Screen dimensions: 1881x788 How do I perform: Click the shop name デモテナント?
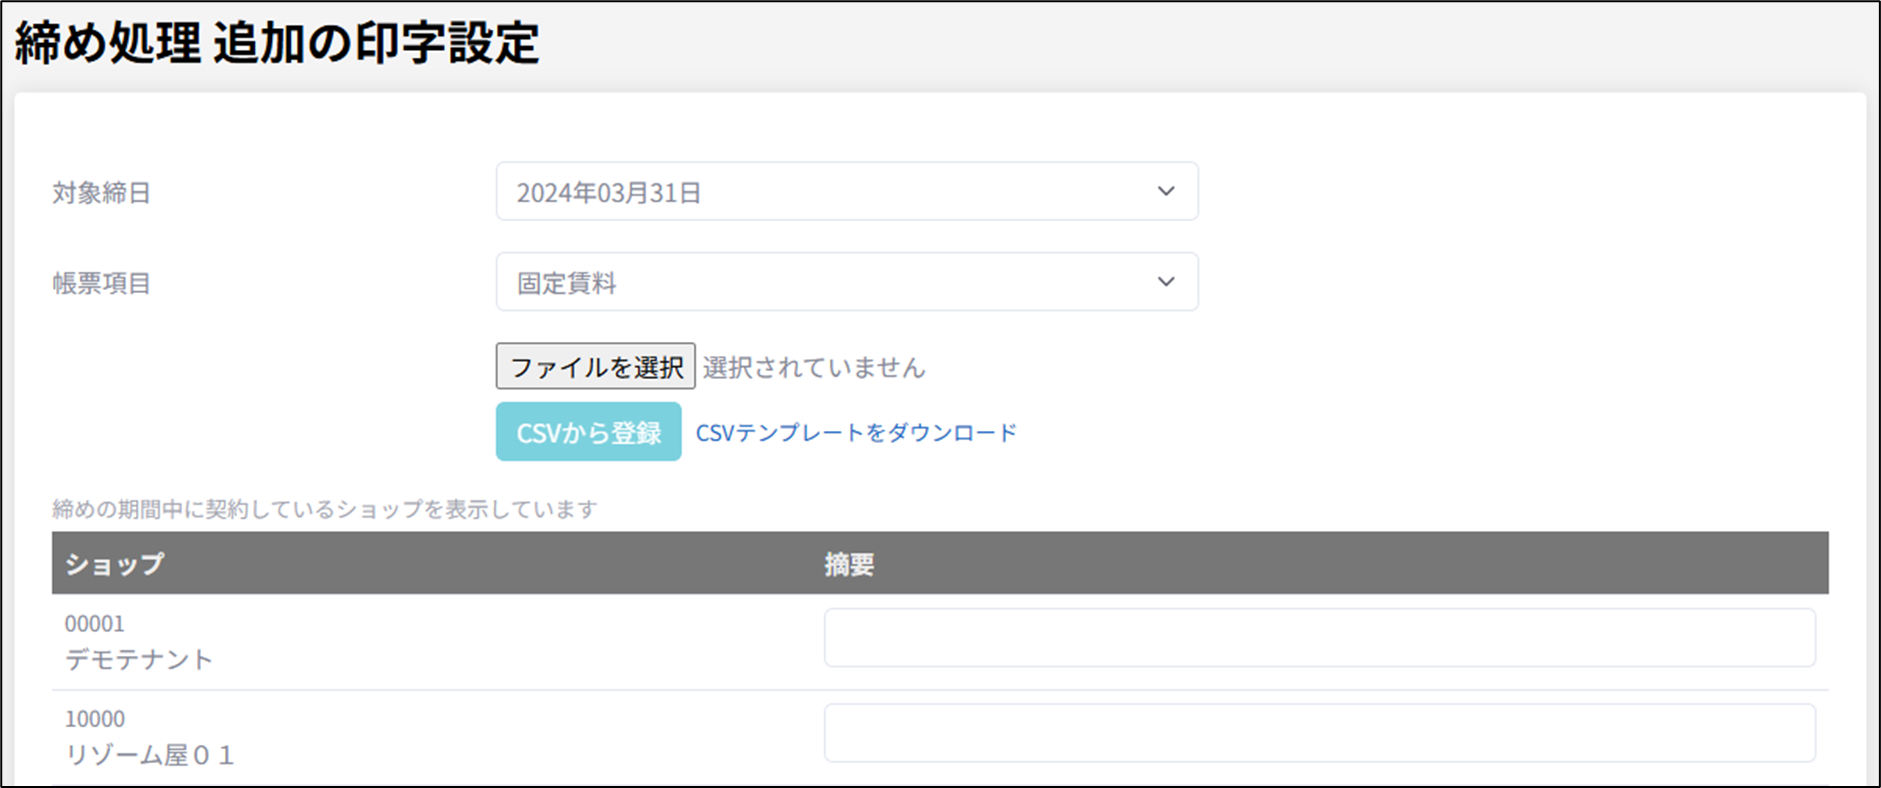[x=139, y=659]
